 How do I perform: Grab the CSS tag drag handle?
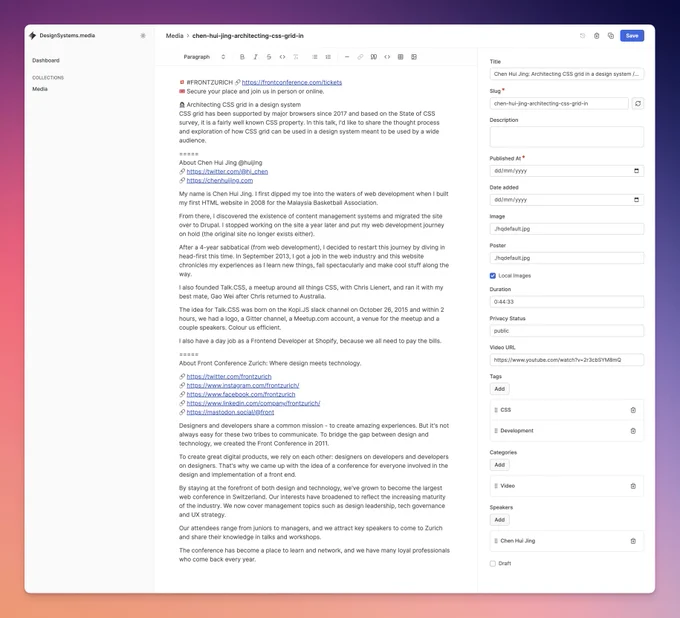(496, 410)
